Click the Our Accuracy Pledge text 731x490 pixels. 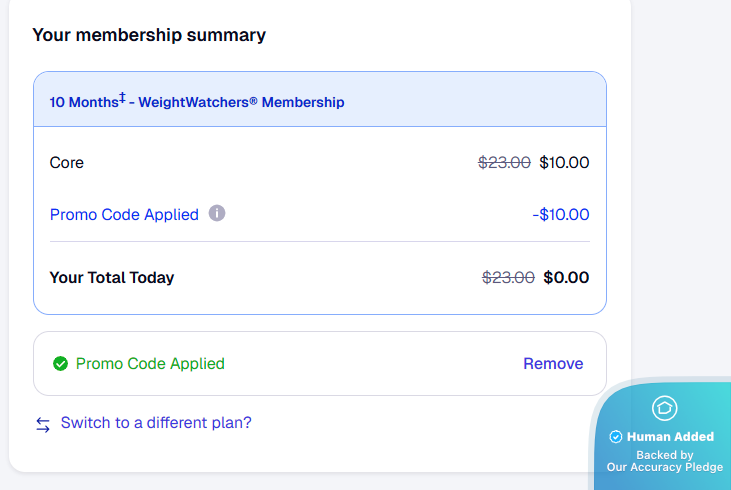pos(664,467)
